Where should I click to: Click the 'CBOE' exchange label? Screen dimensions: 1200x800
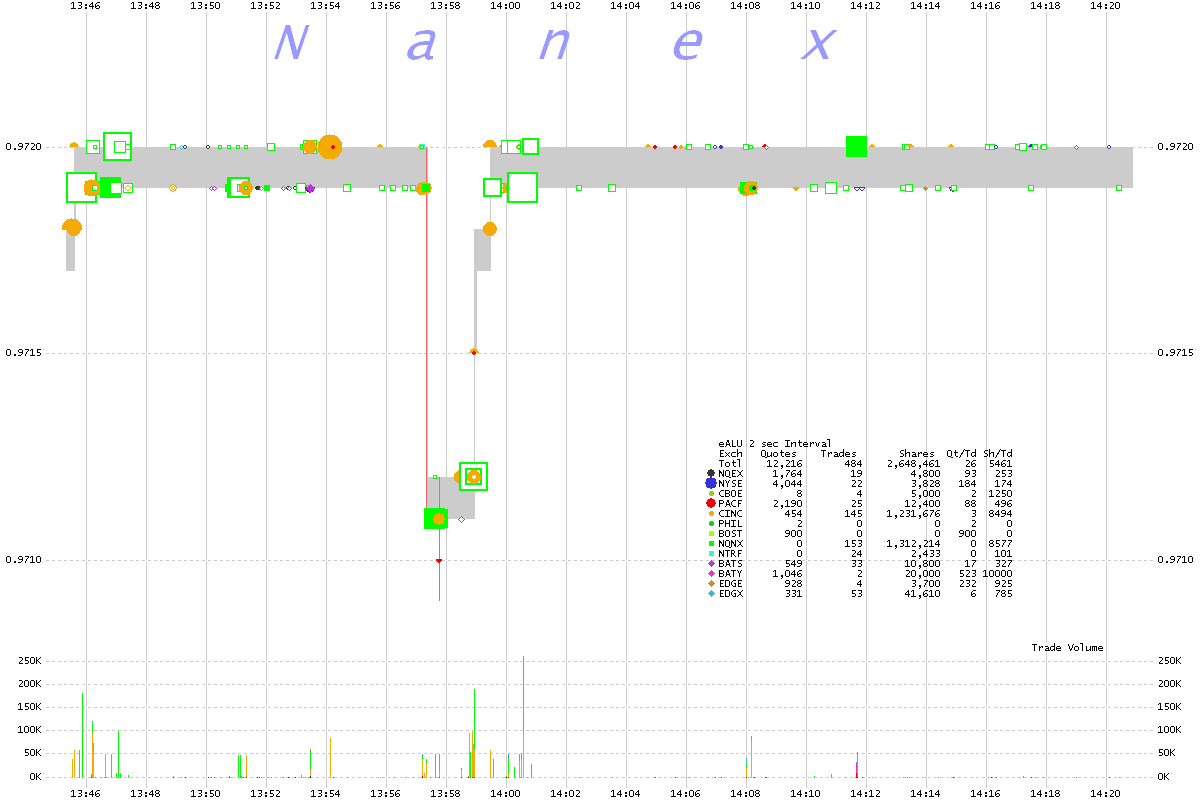[x=730, y=493]
